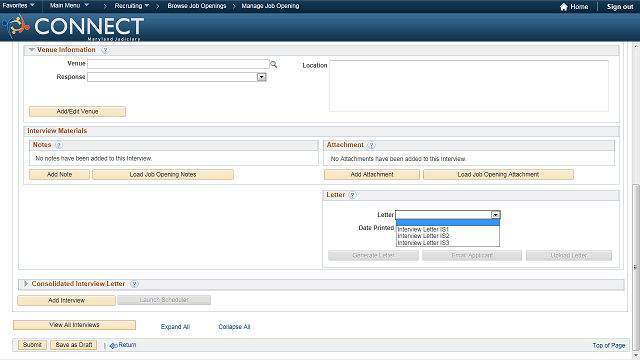Open help icon next to Attachment
This screenshot has width=640, height=360.
pyautogui.click(x=371, y=145)
